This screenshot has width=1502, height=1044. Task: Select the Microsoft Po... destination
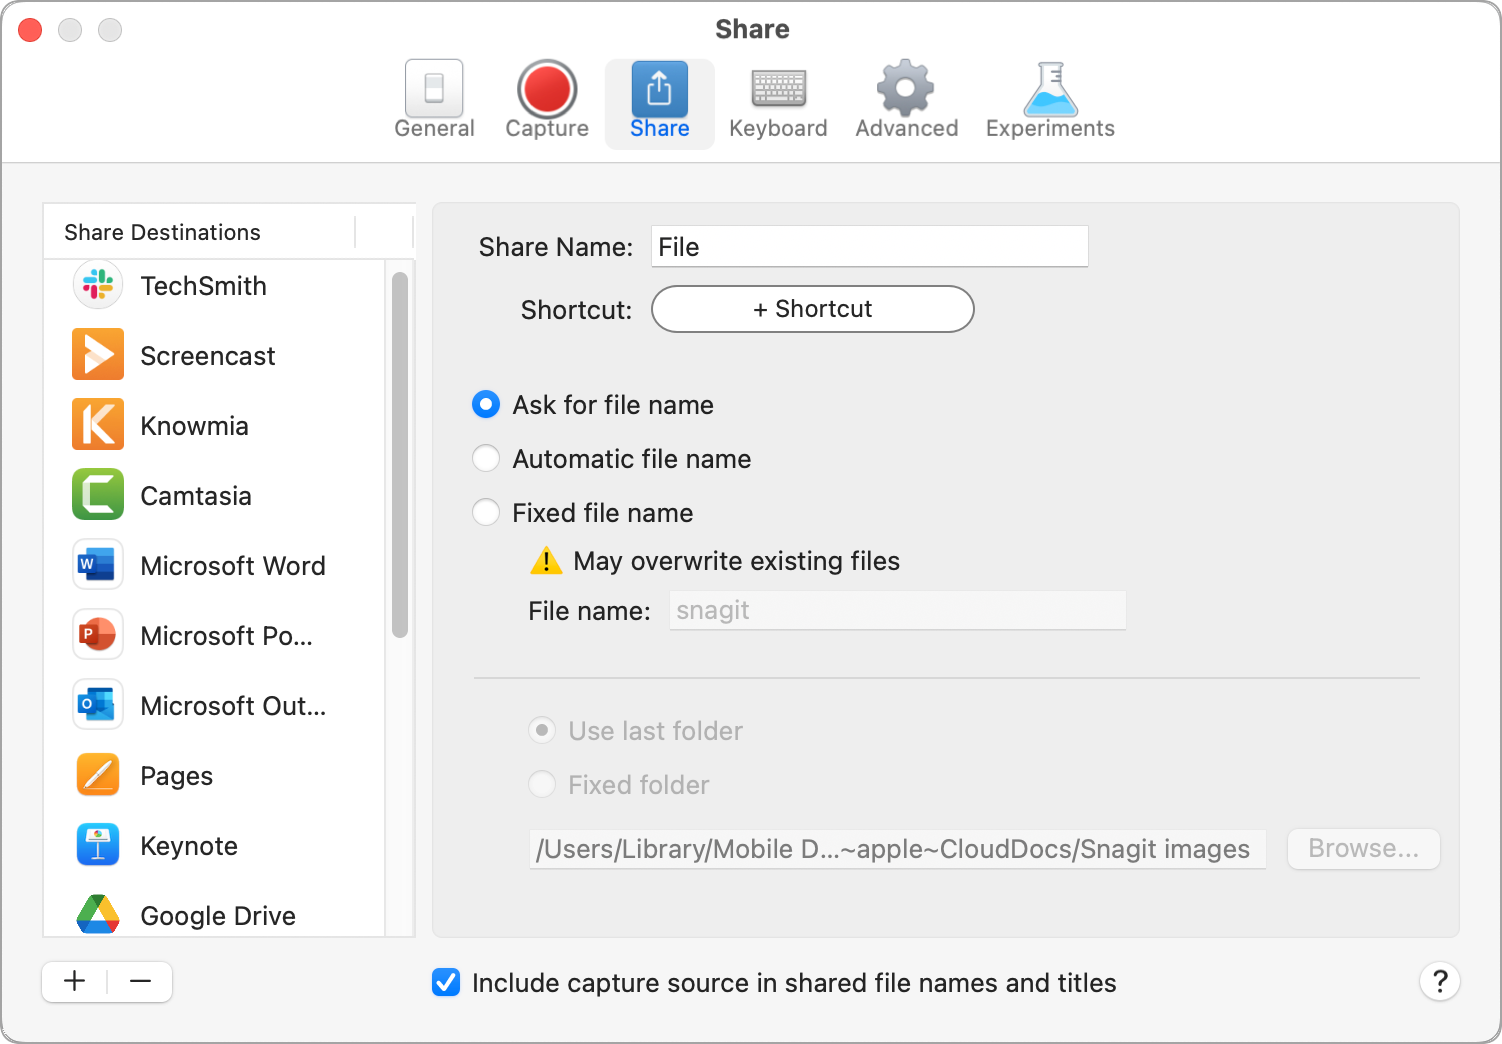[214, 636]
